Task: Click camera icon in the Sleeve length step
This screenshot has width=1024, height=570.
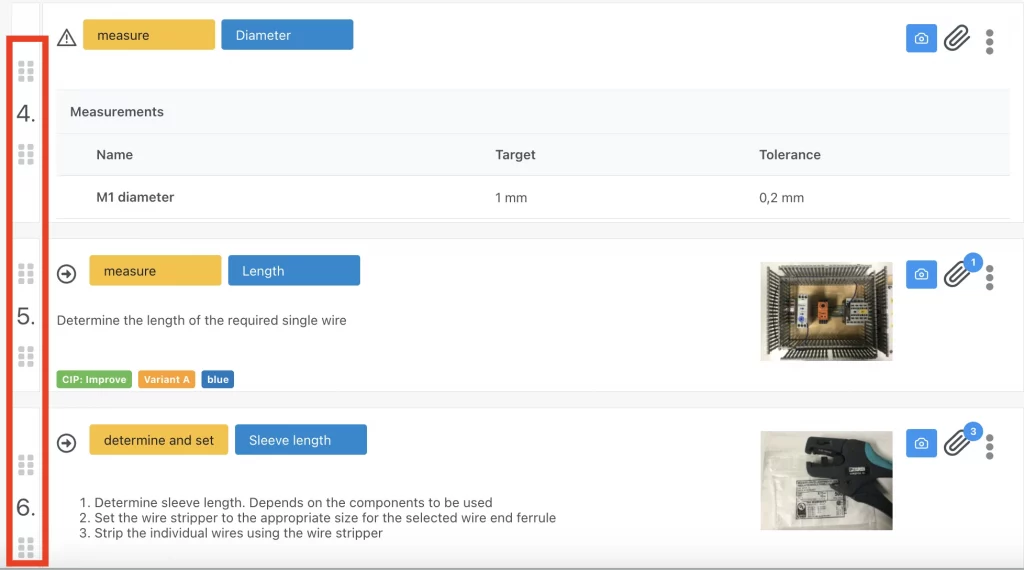Action: pos(921,444)
